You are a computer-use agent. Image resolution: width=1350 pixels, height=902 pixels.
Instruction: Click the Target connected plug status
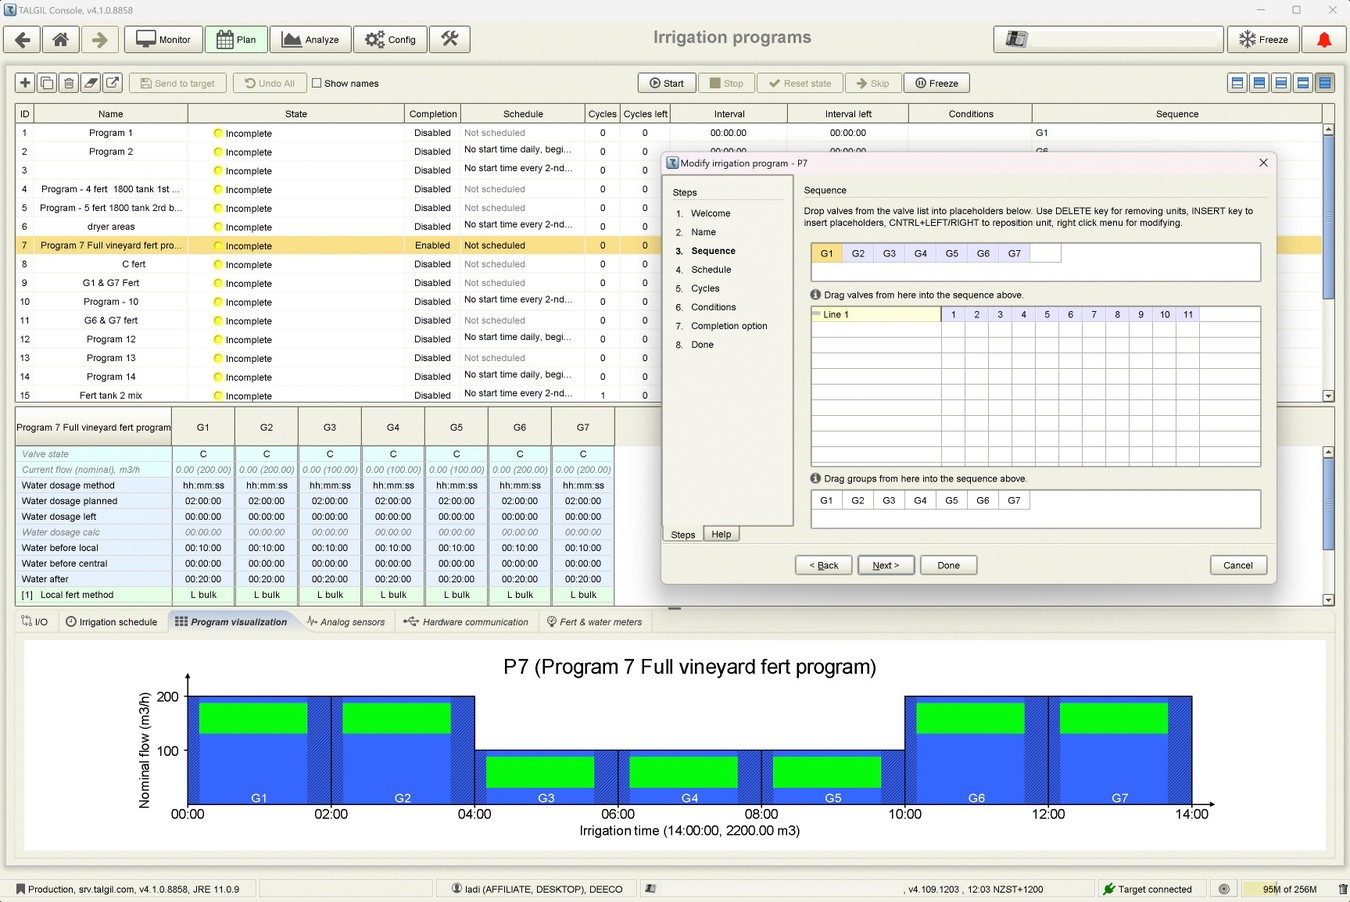[x=1147, y=889]
